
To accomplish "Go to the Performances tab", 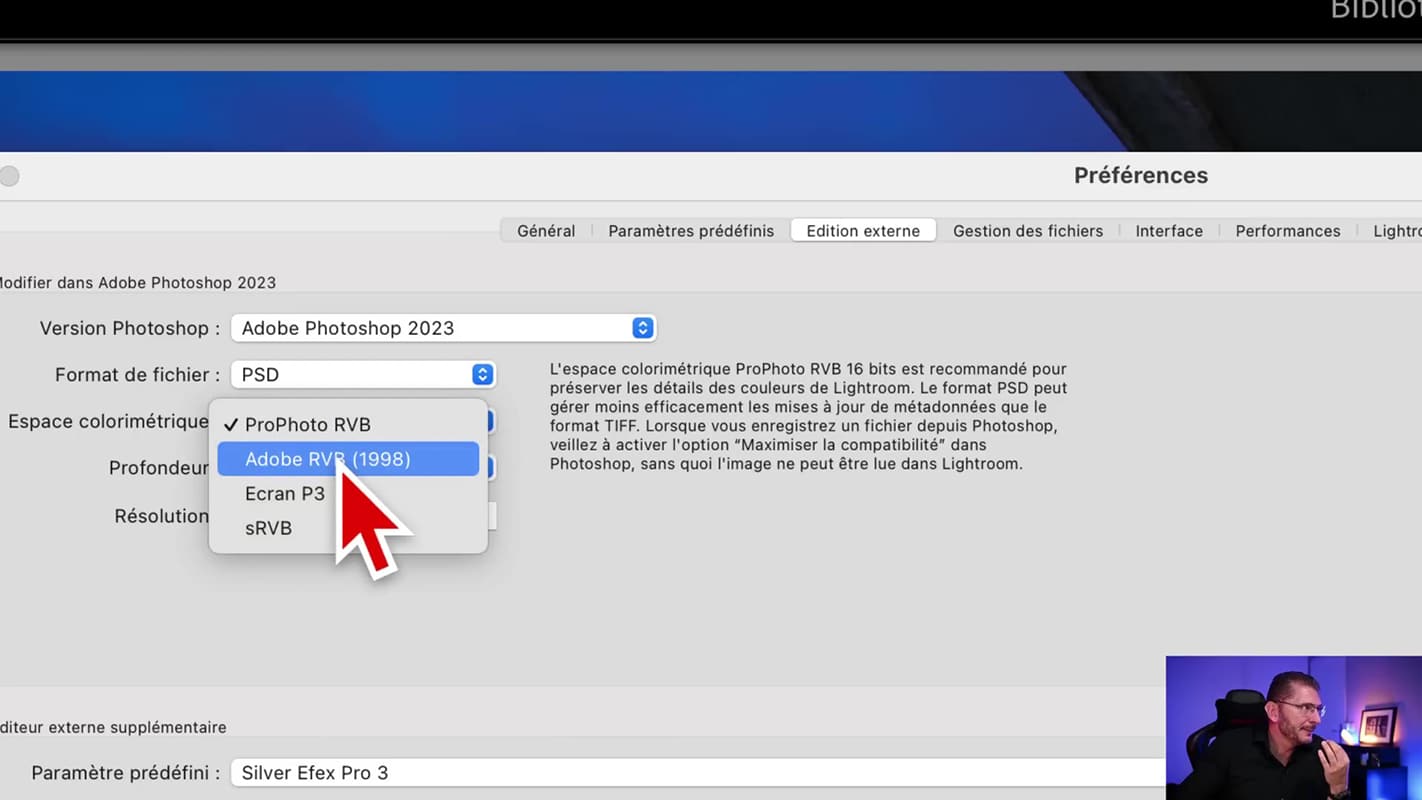I will pos(1288,231).
